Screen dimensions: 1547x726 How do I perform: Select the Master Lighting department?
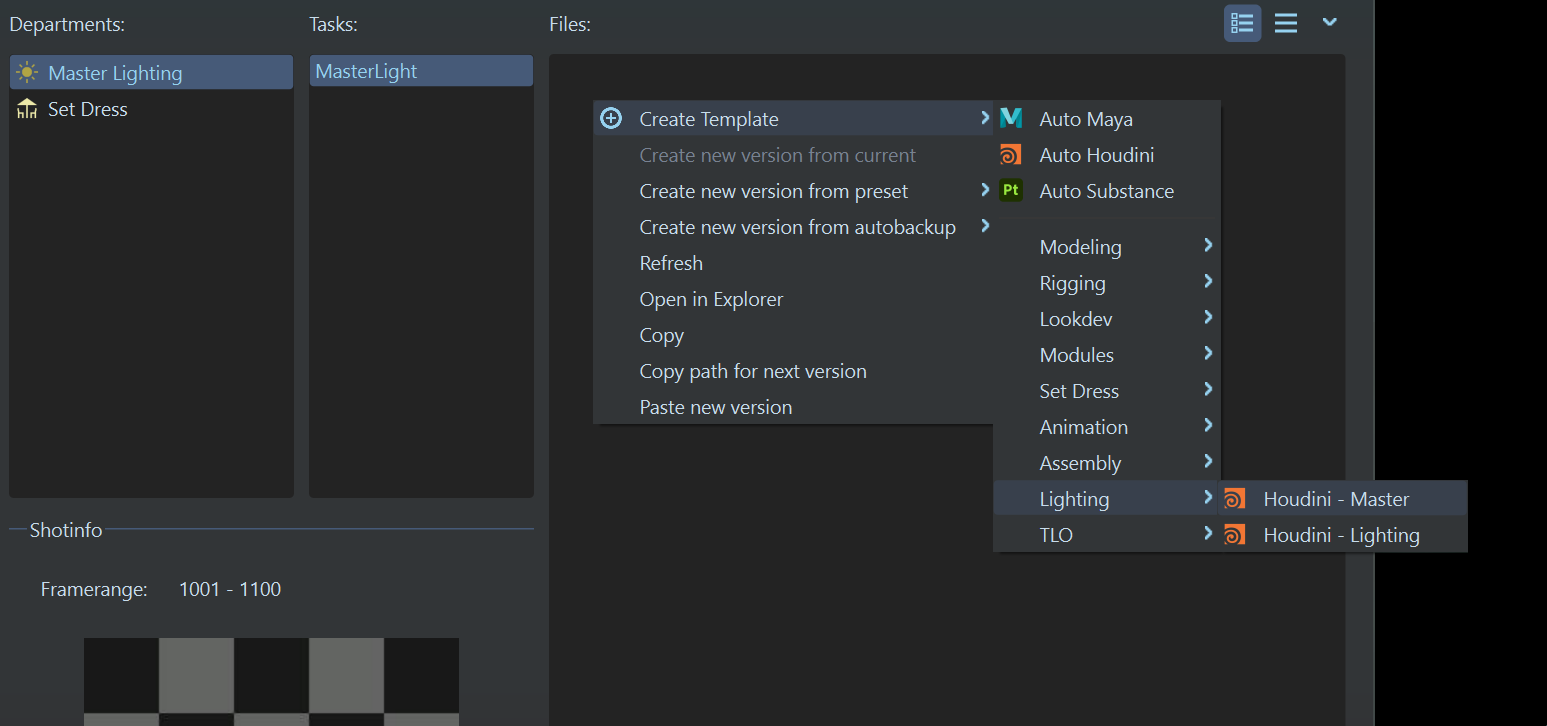click(115, 73)
